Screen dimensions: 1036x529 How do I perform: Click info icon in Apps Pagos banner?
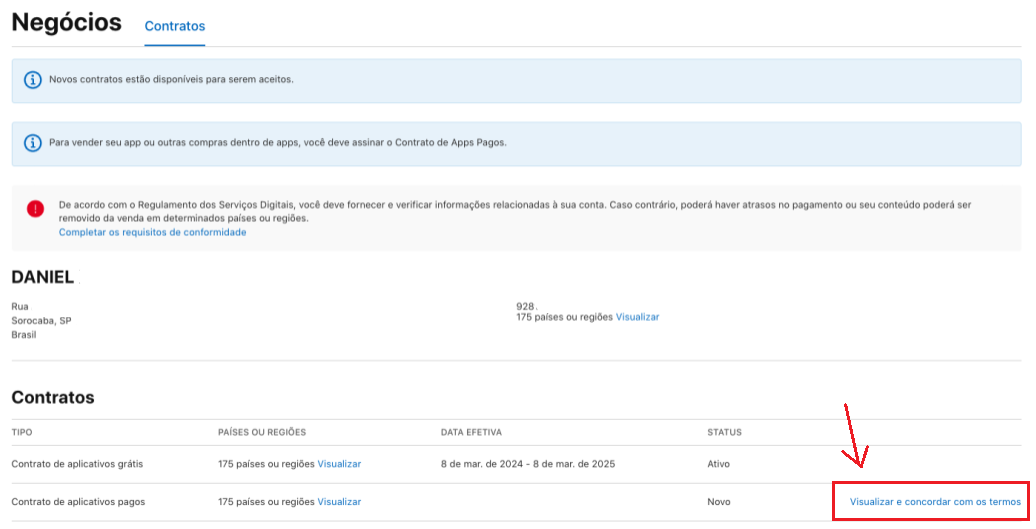tap(32, 143)
